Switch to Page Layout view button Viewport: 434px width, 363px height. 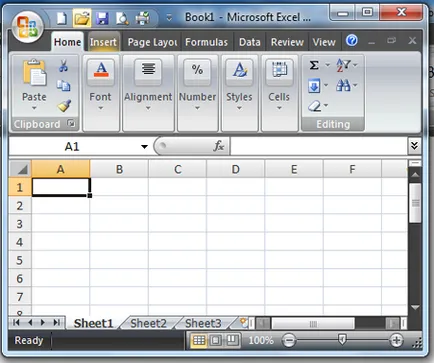(x=215, y=340)
